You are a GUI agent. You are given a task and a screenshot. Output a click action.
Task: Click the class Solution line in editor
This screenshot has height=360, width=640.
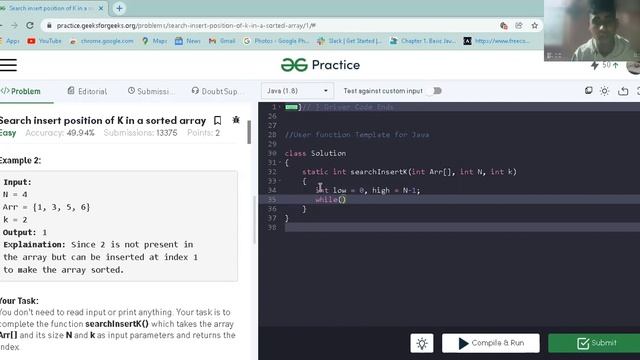pyautogui.click(x=316, y=153)
